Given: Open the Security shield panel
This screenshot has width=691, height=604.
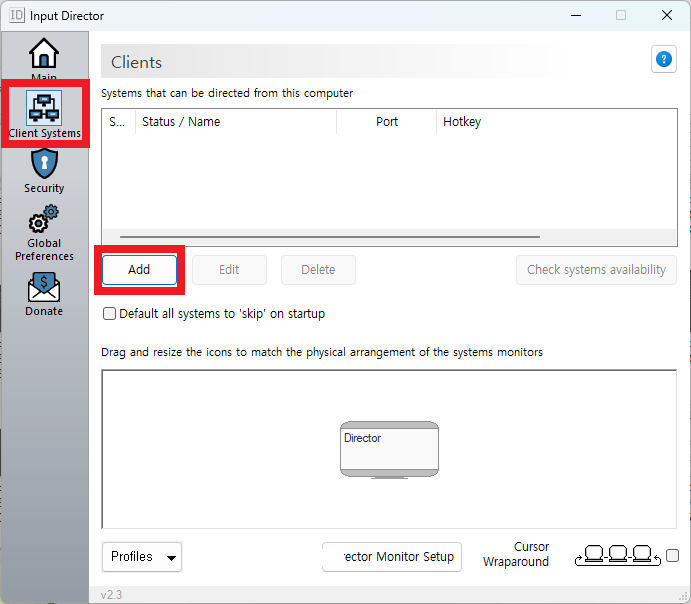Looking at the screenshot, I should click(44, 171).
